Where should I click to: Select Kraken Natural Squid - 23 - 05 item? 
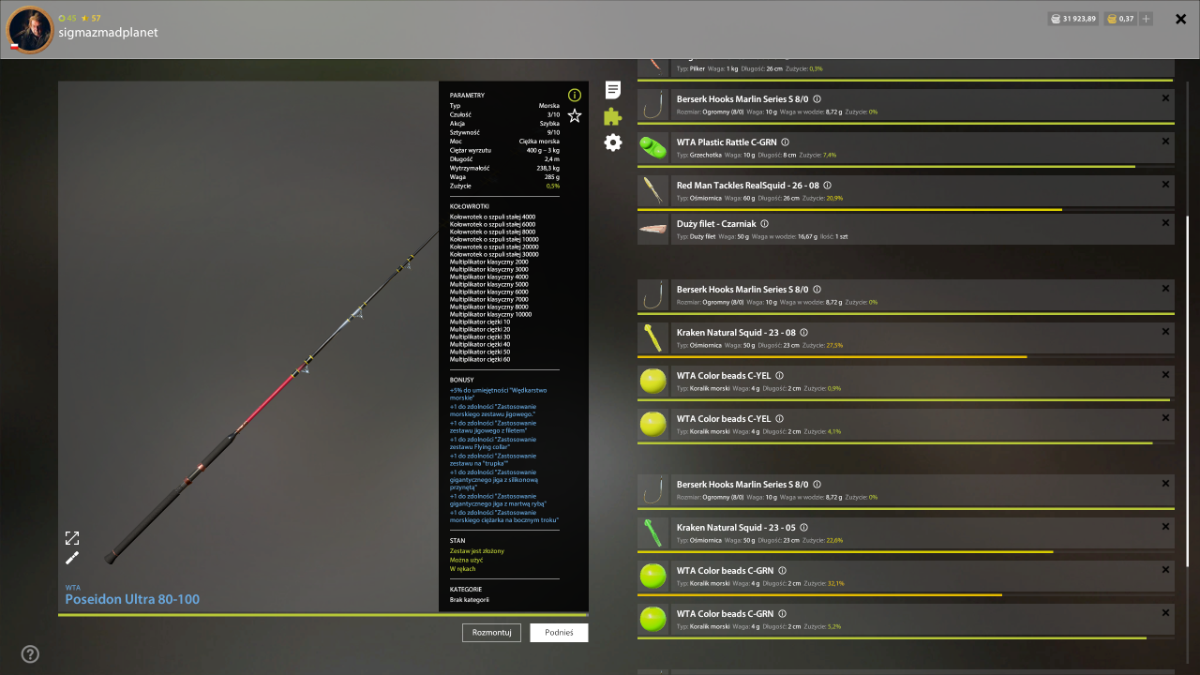click(905, 533)
